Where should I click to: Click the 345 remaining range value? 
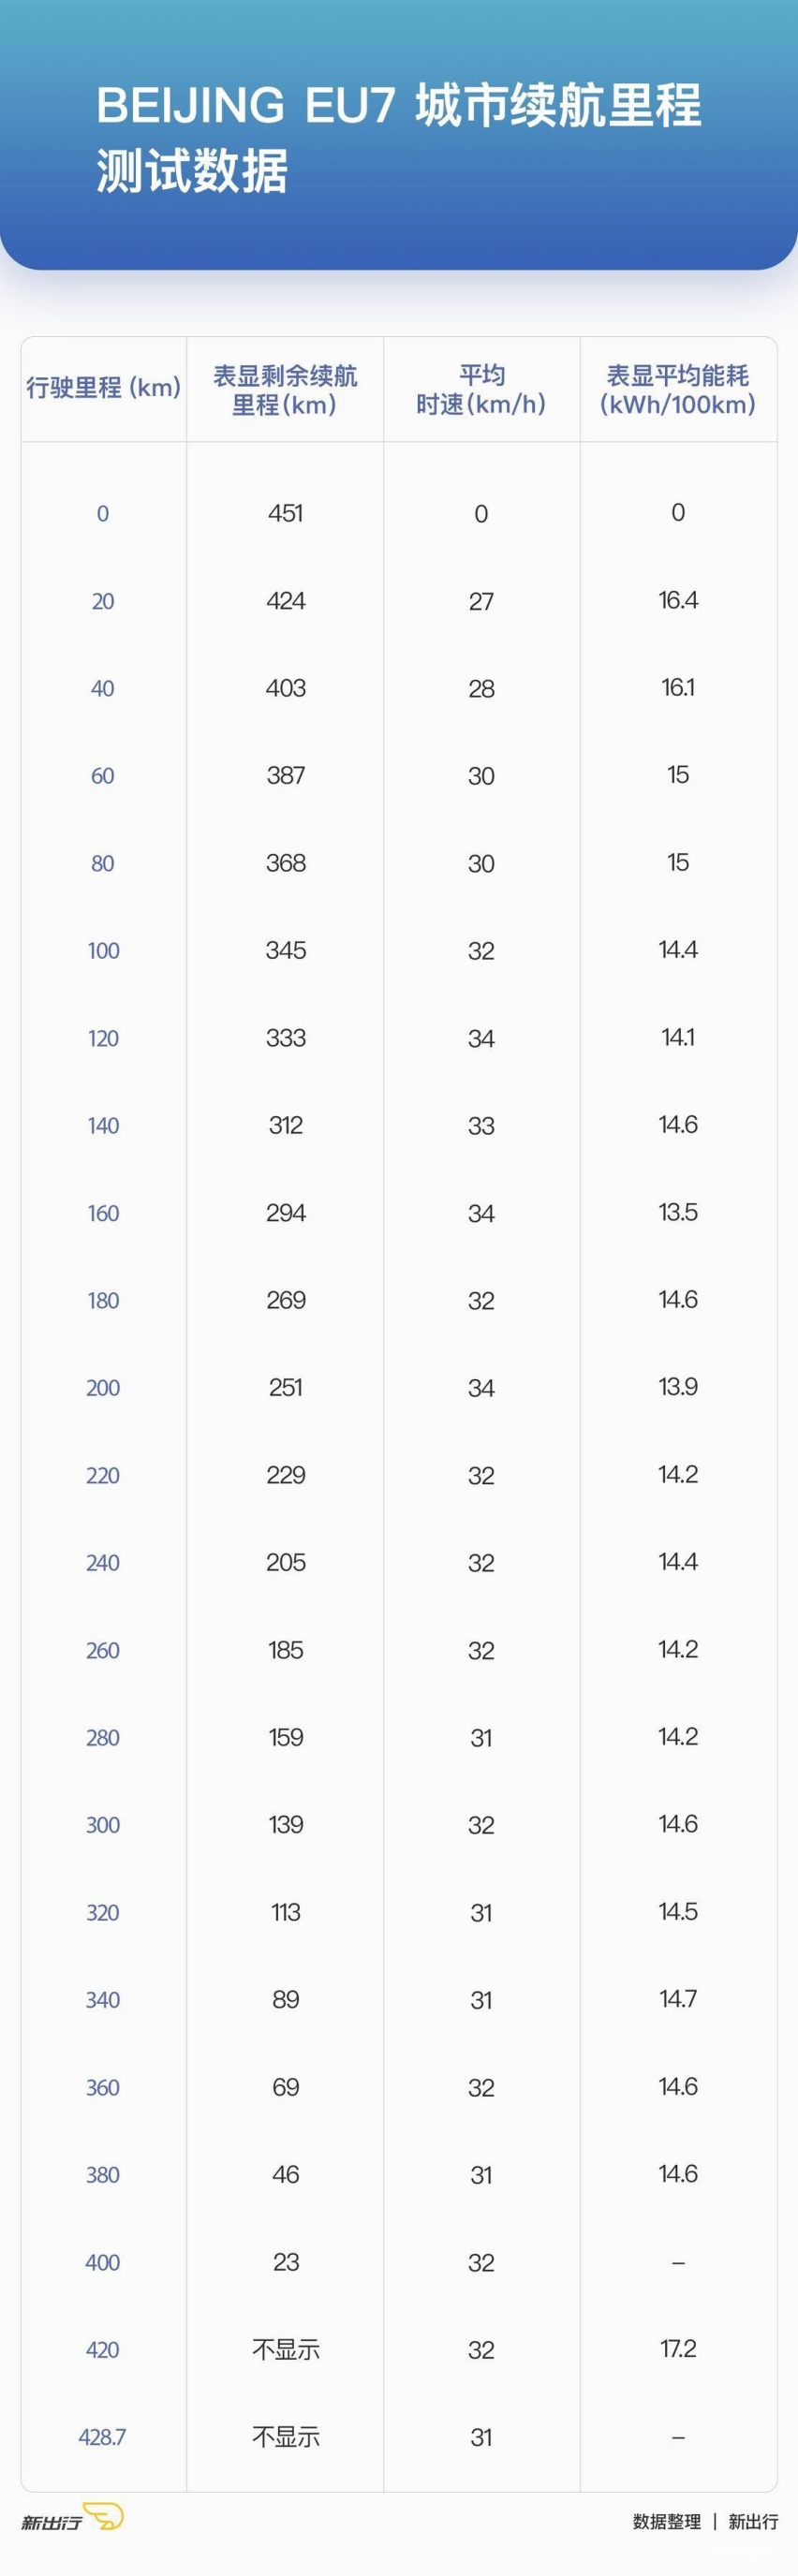285,950
